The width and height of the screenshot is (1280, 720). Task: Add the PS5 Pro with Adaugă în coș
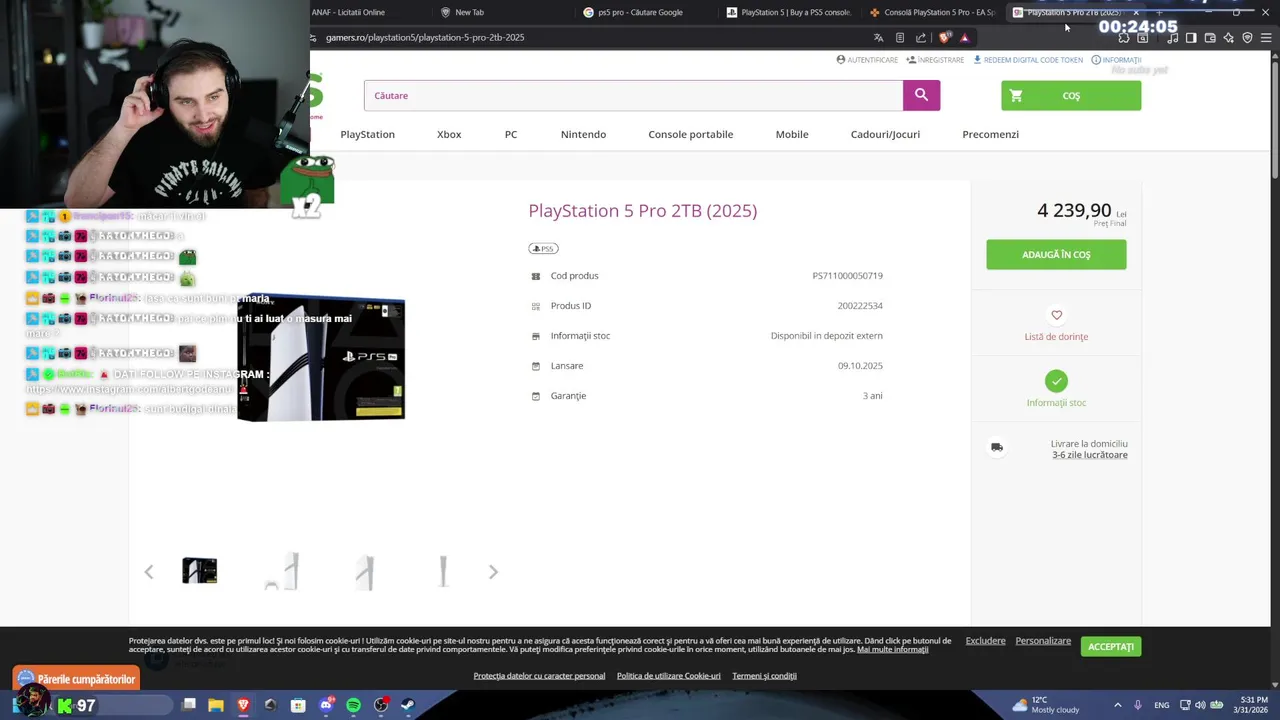pyautogui.click(x=1056, y=254)
